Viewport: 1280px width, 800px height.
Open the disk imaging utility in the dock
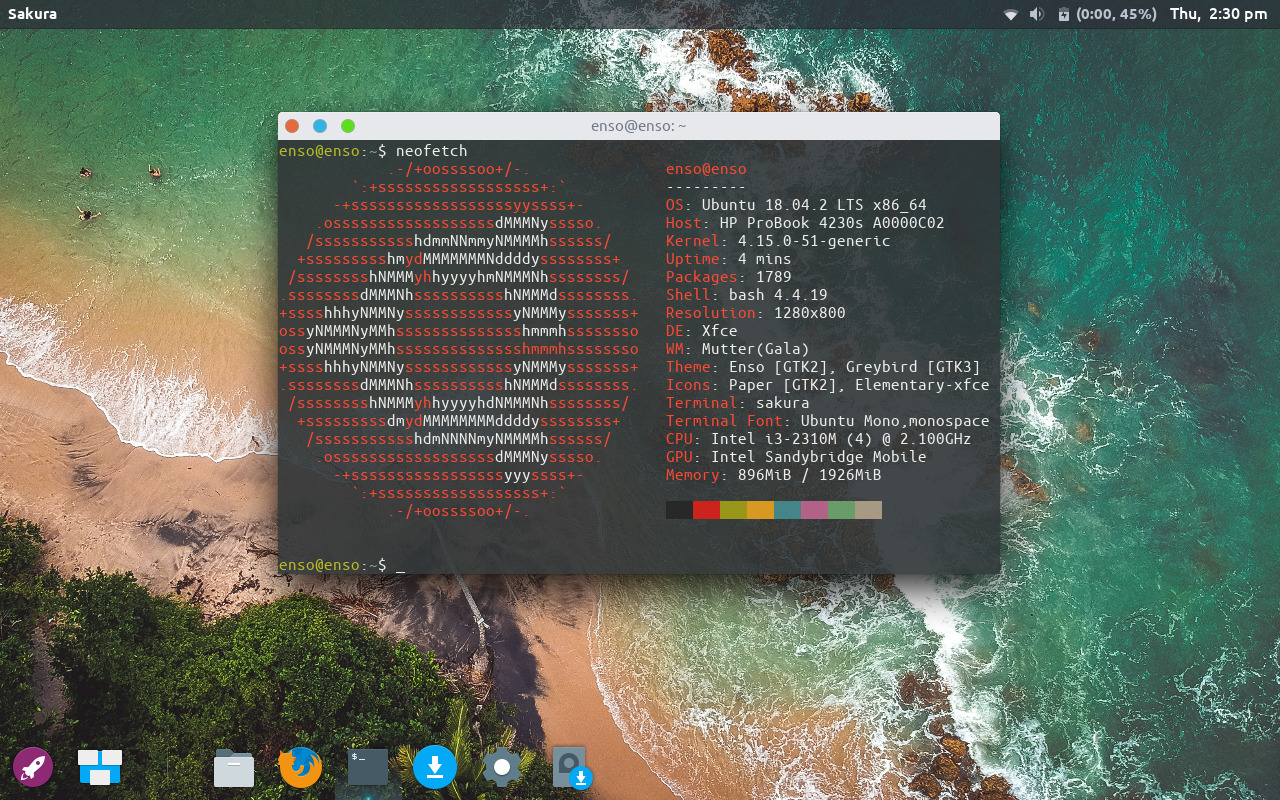571,766
